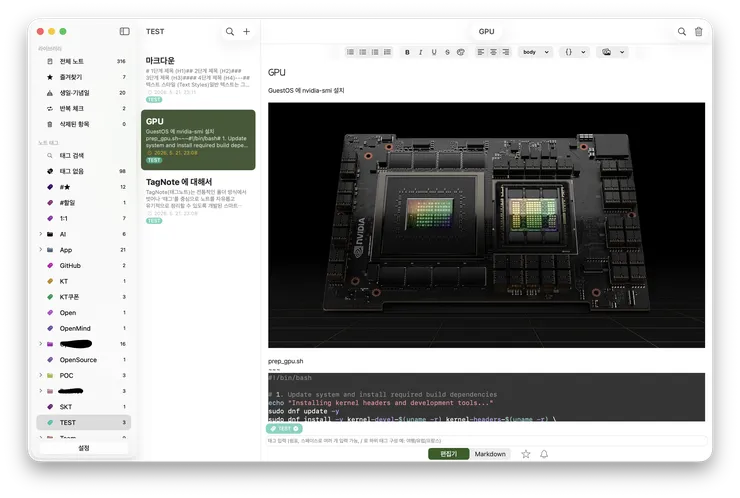Expand the POC tag folder
This screenshot has width=740, height=498.
pos(41,375)
